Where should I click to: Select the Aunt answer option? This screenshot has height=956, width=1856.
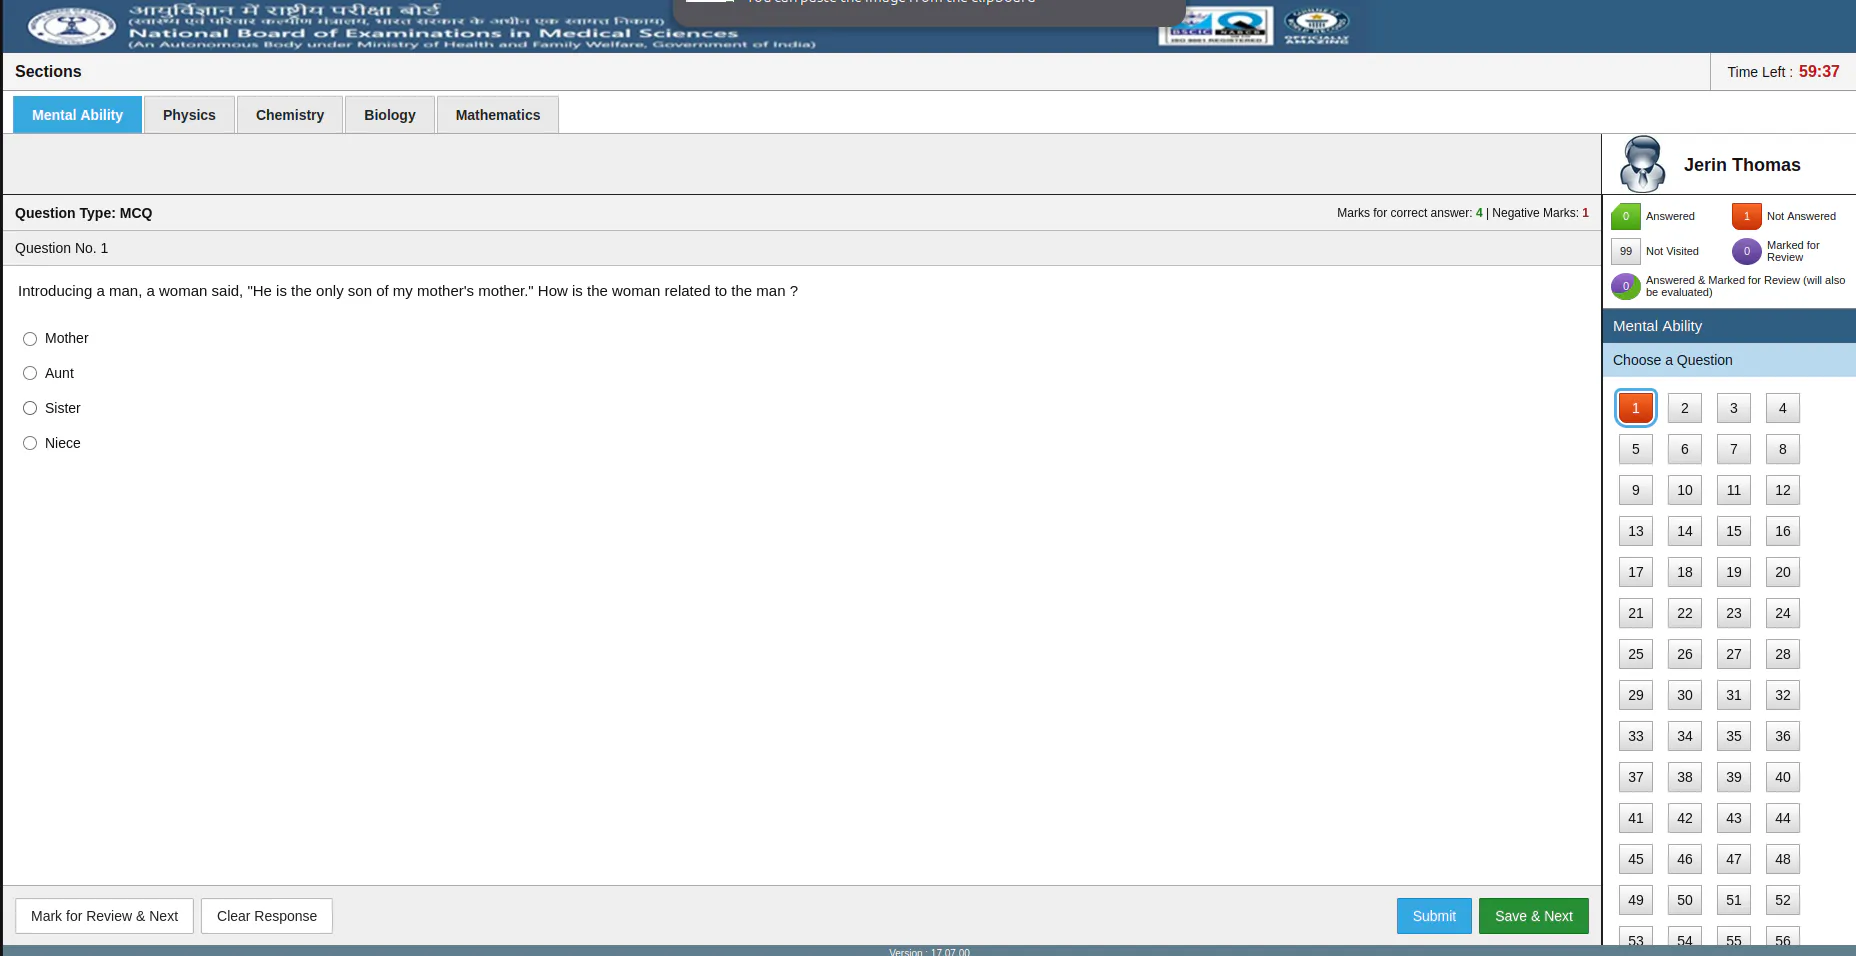click(30, 373)
